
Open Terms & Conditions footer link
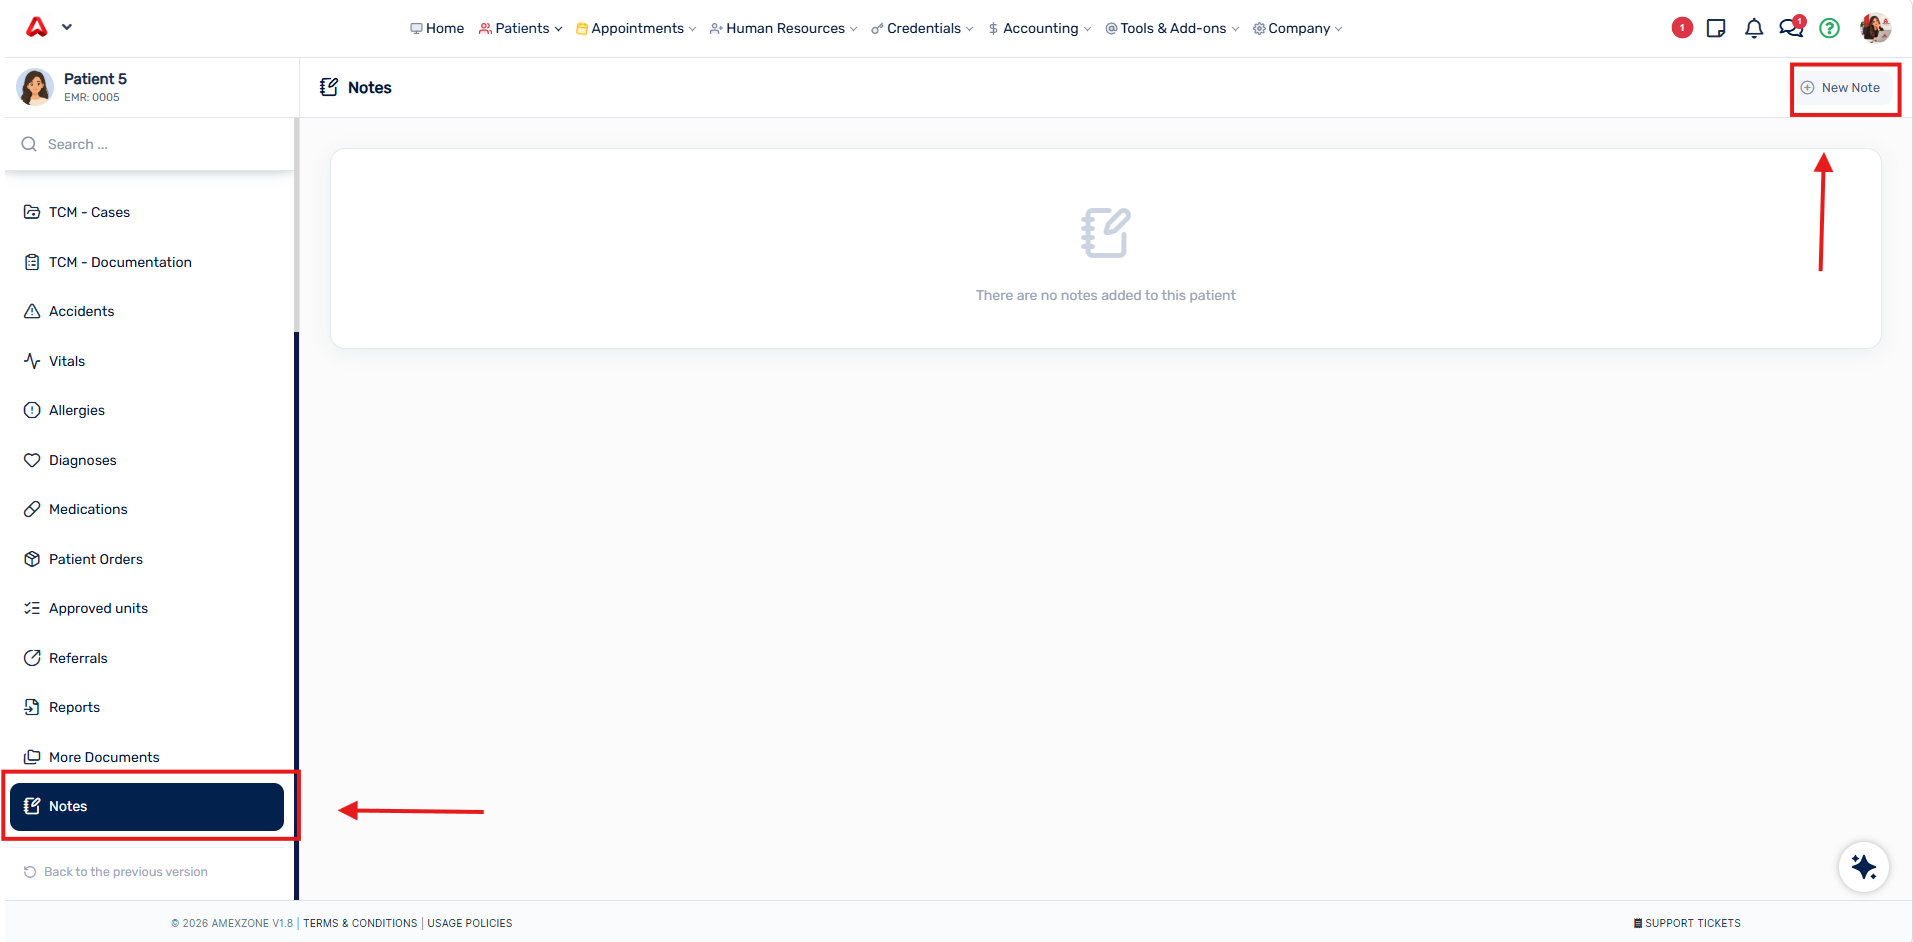pyautogui.click(x=360, y=923)
